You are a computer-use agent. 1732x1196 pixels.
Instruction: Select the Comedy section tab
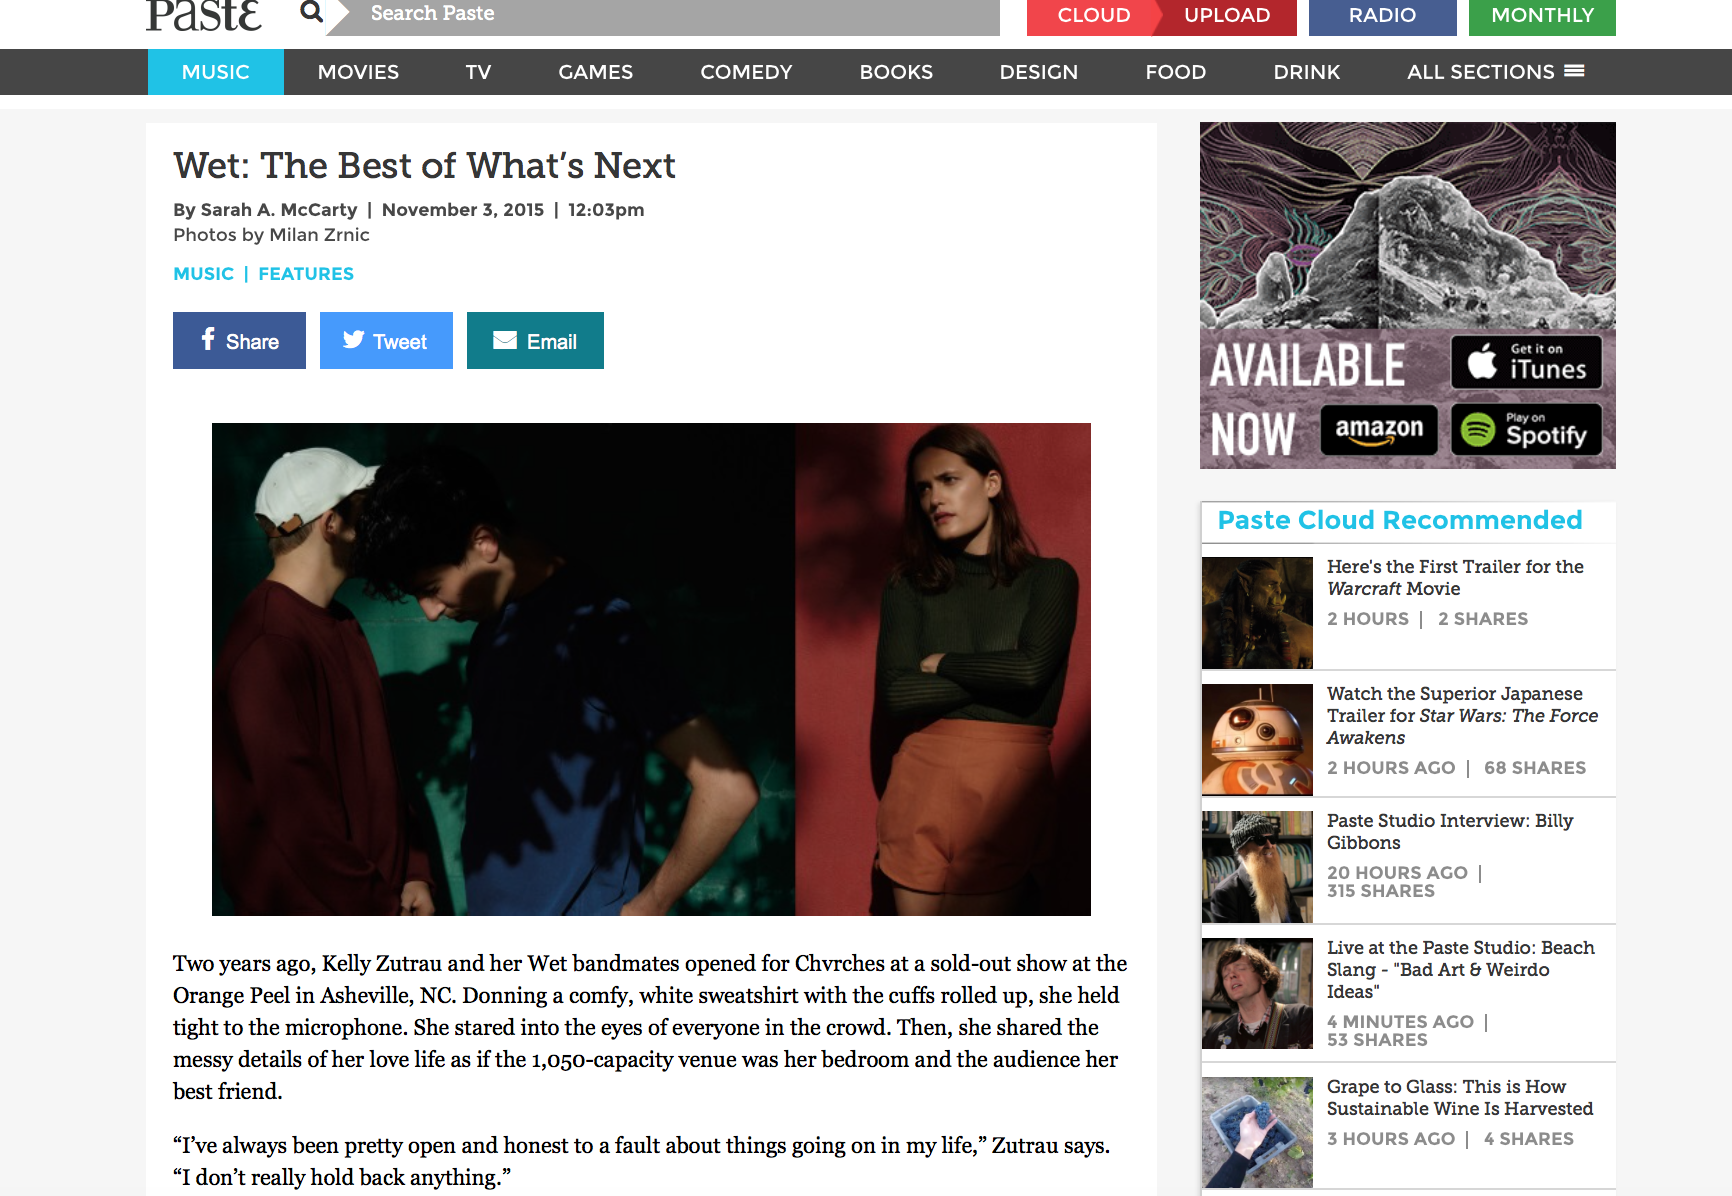746,72
